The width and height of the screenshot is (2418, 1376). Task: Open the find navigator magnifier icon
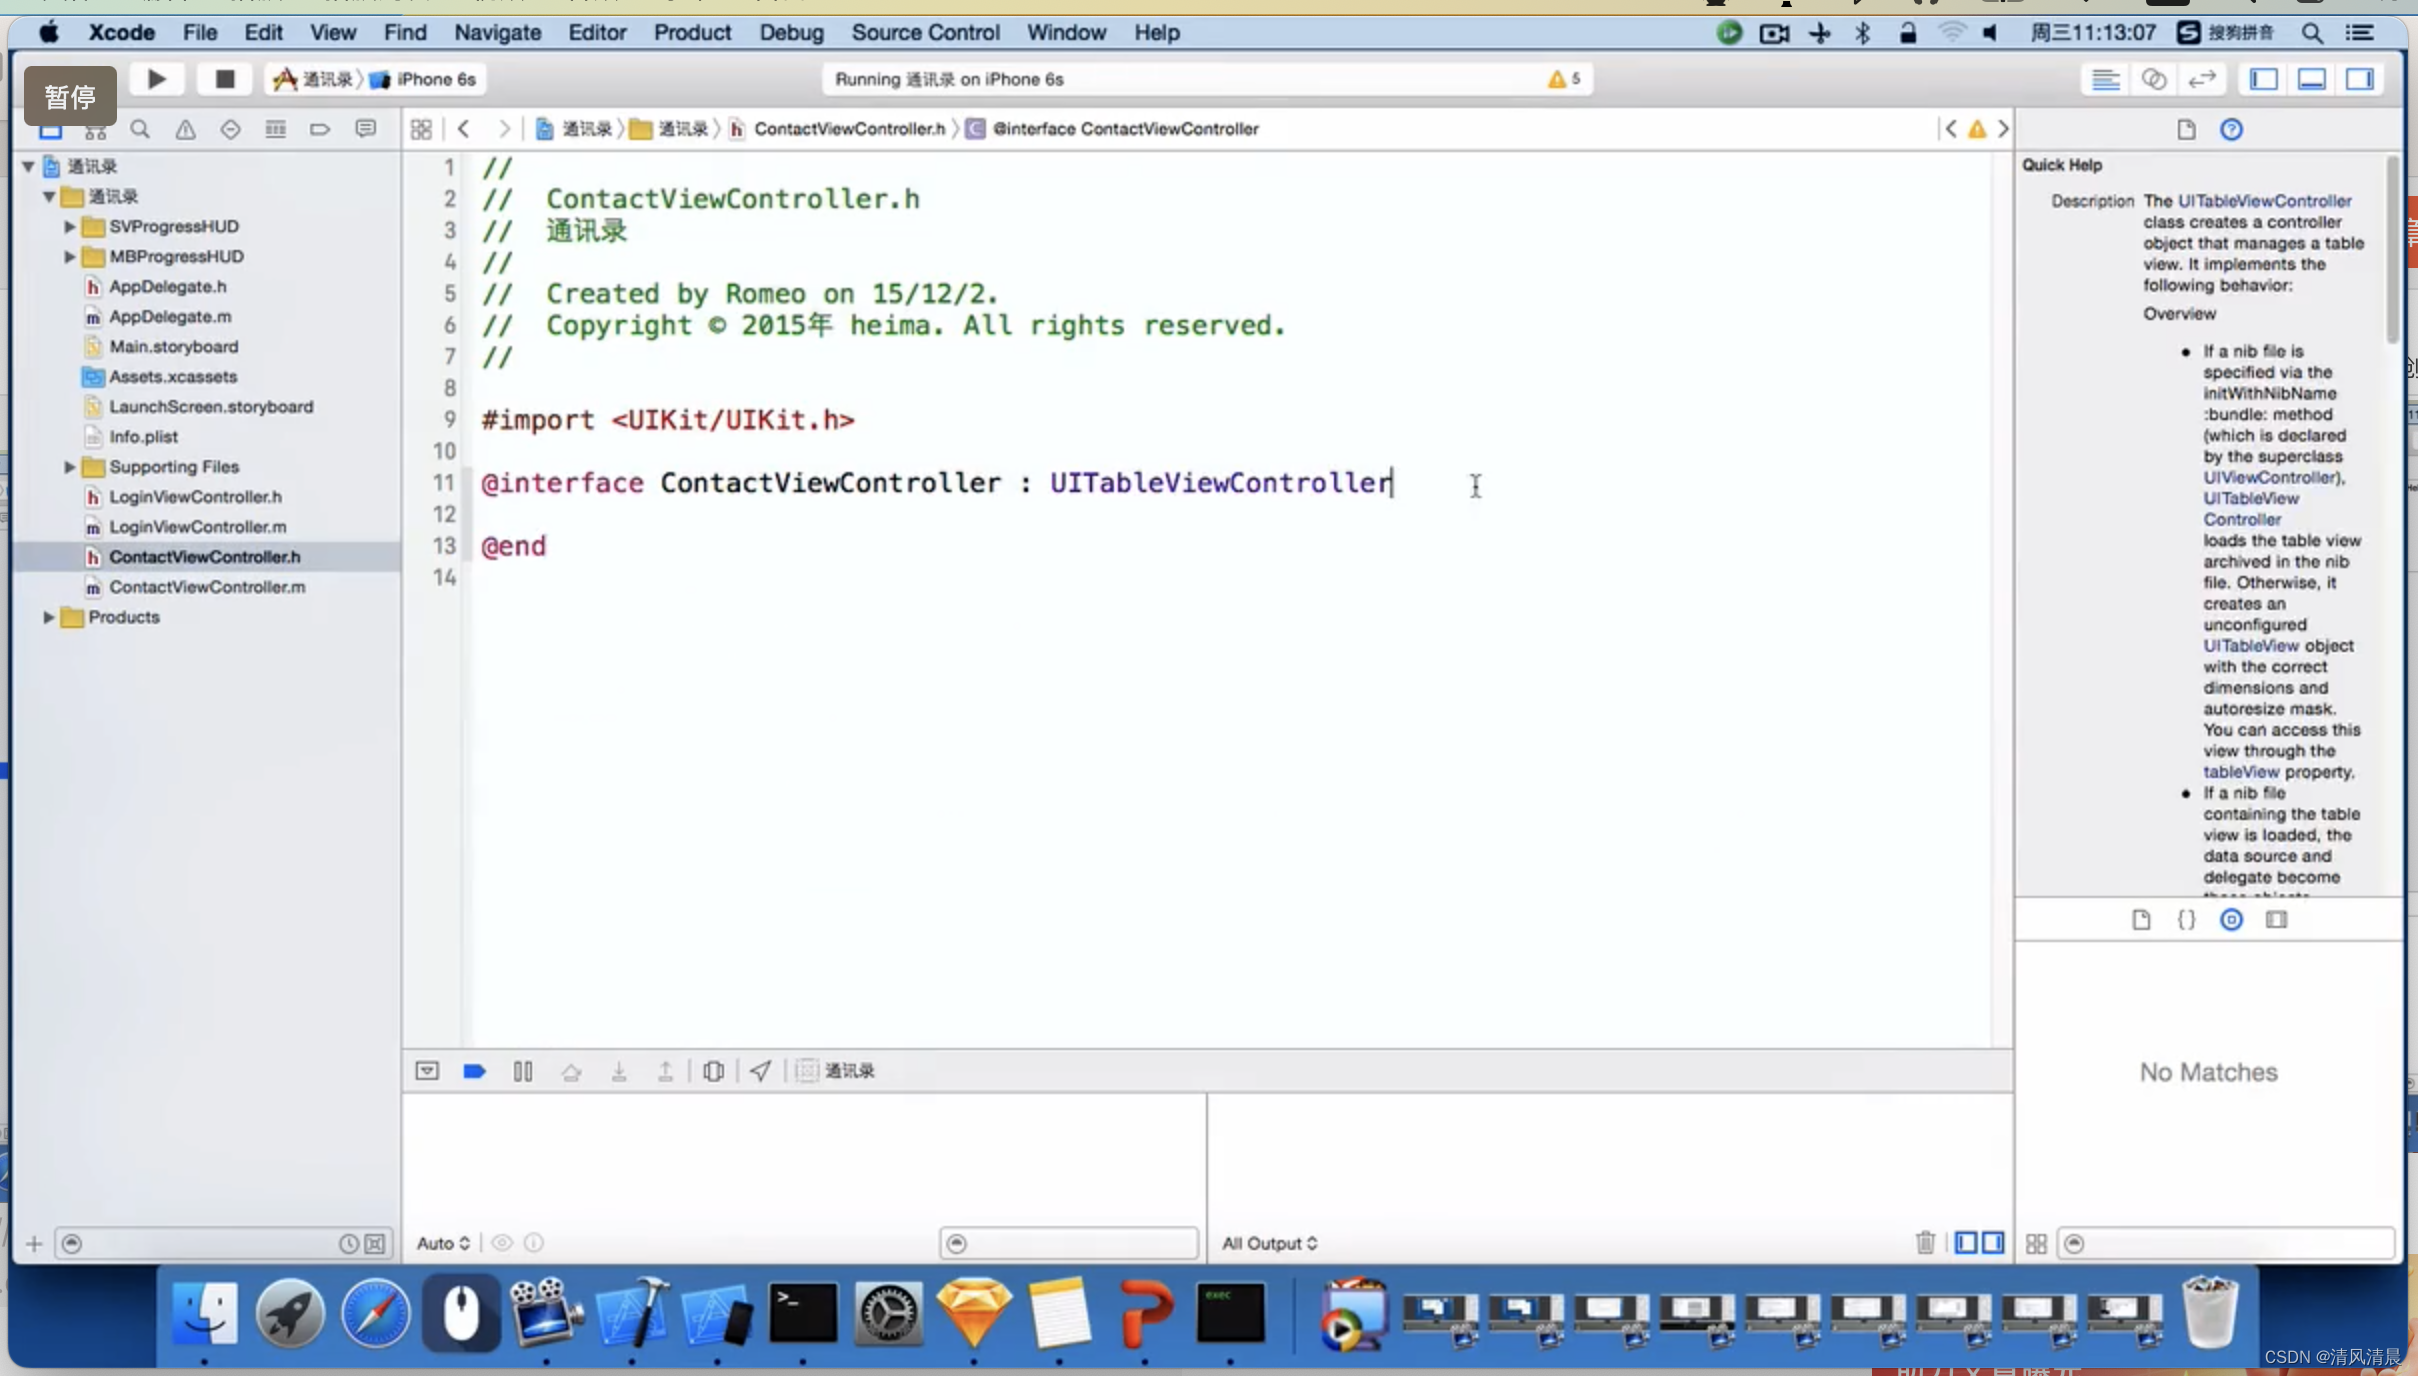click(x=140, y=129)
